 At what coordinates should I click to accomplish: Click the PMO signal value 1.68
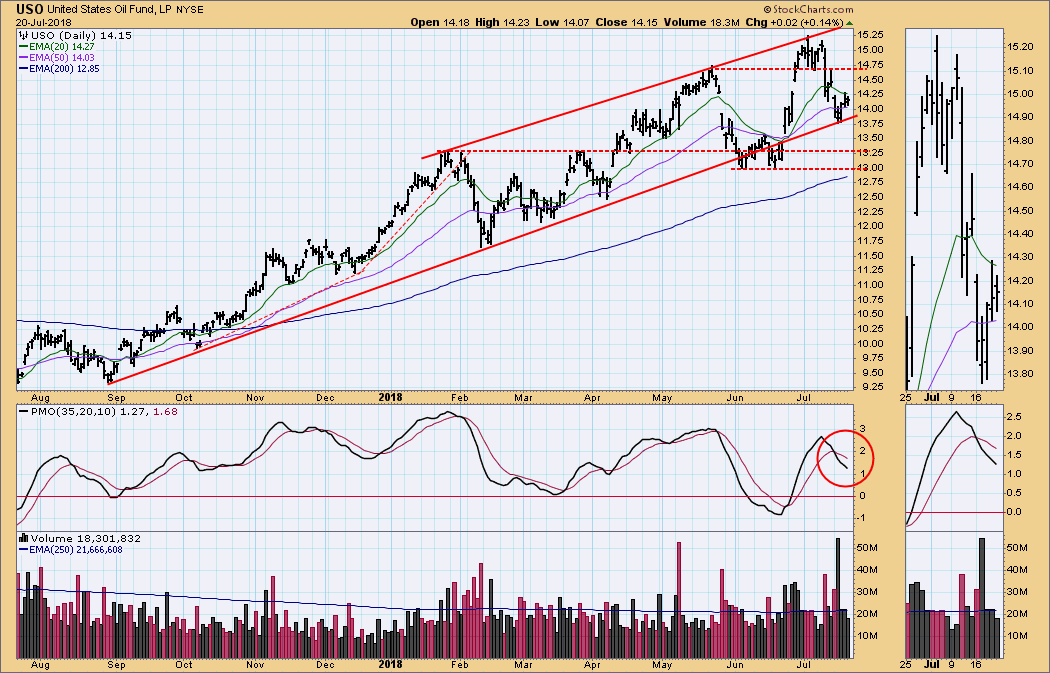coord(165,411)
